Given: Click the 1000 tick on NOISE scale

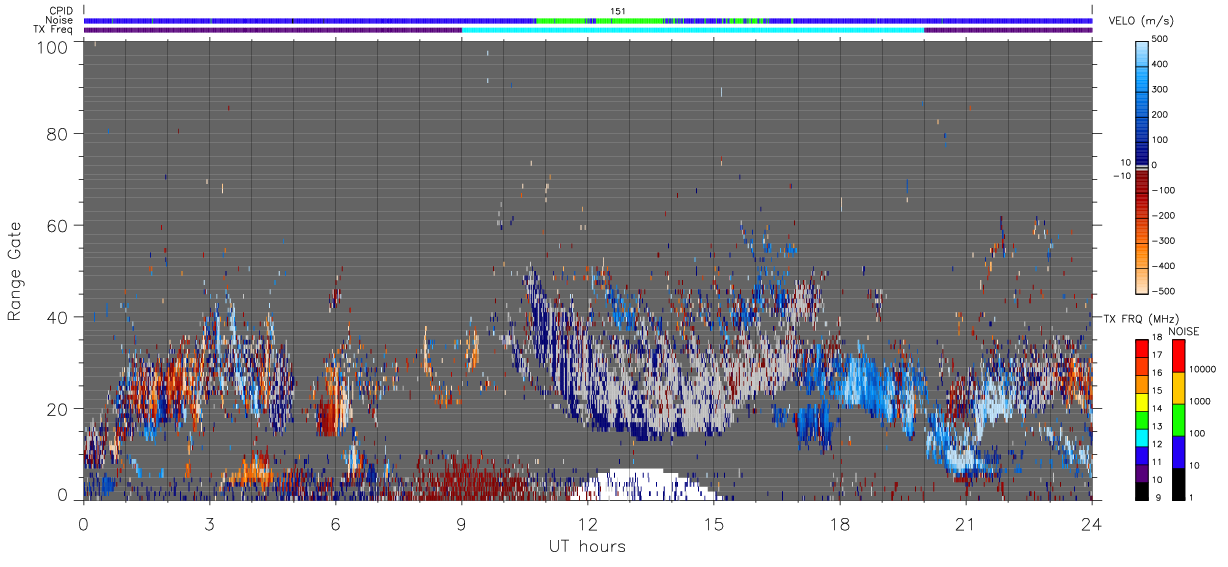Looking at the screenshot, I should [1202, 402].
